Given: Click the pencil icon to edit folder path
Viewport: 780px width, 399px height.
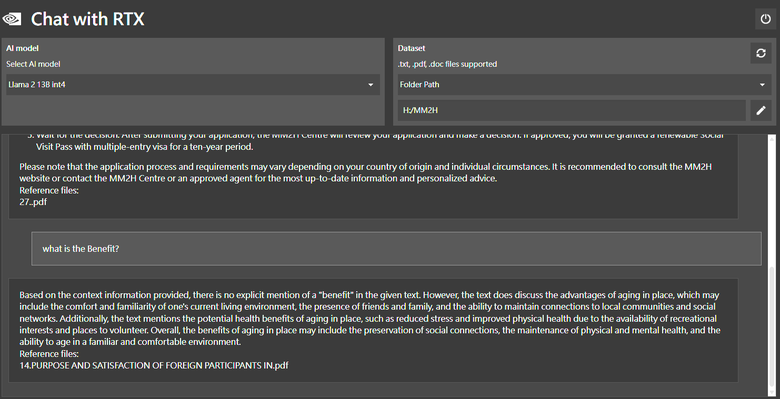Looking at the screenshot, I should pyautogui.click(x=761, y=110).
